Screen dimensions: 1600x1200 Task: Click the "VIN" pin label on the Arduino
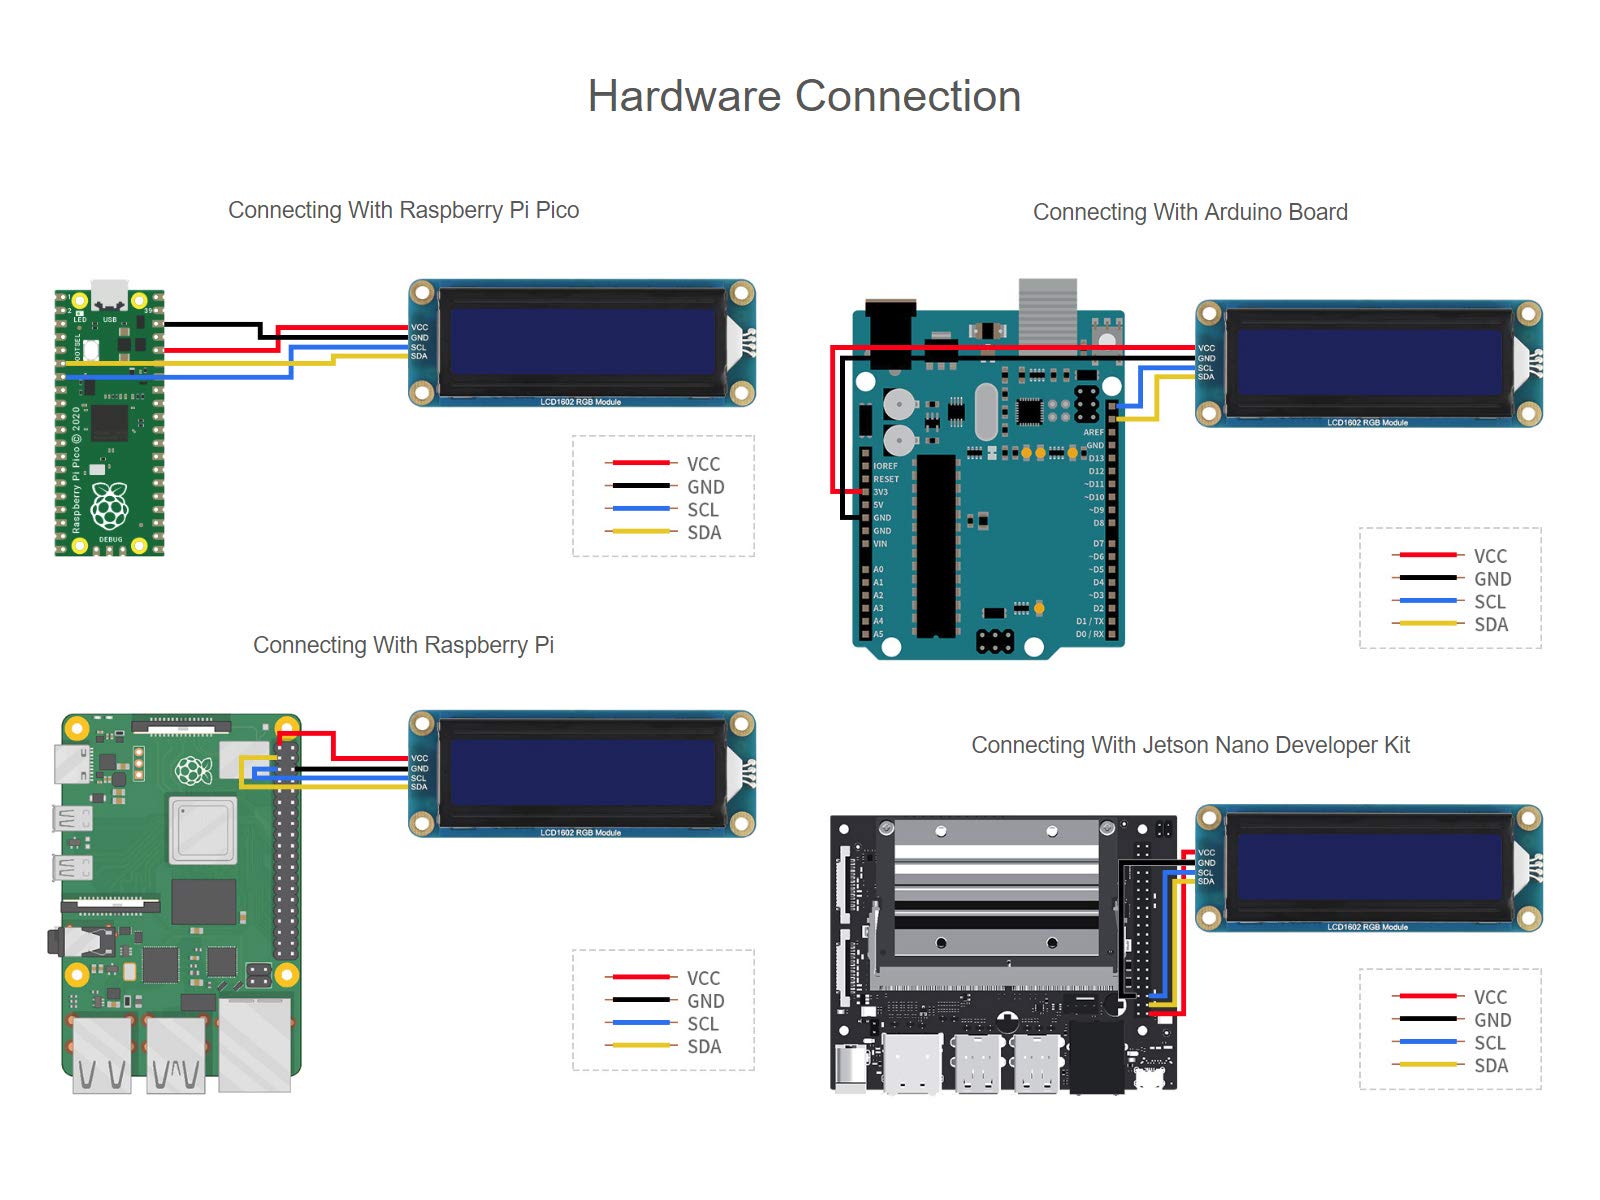[880, 544]
